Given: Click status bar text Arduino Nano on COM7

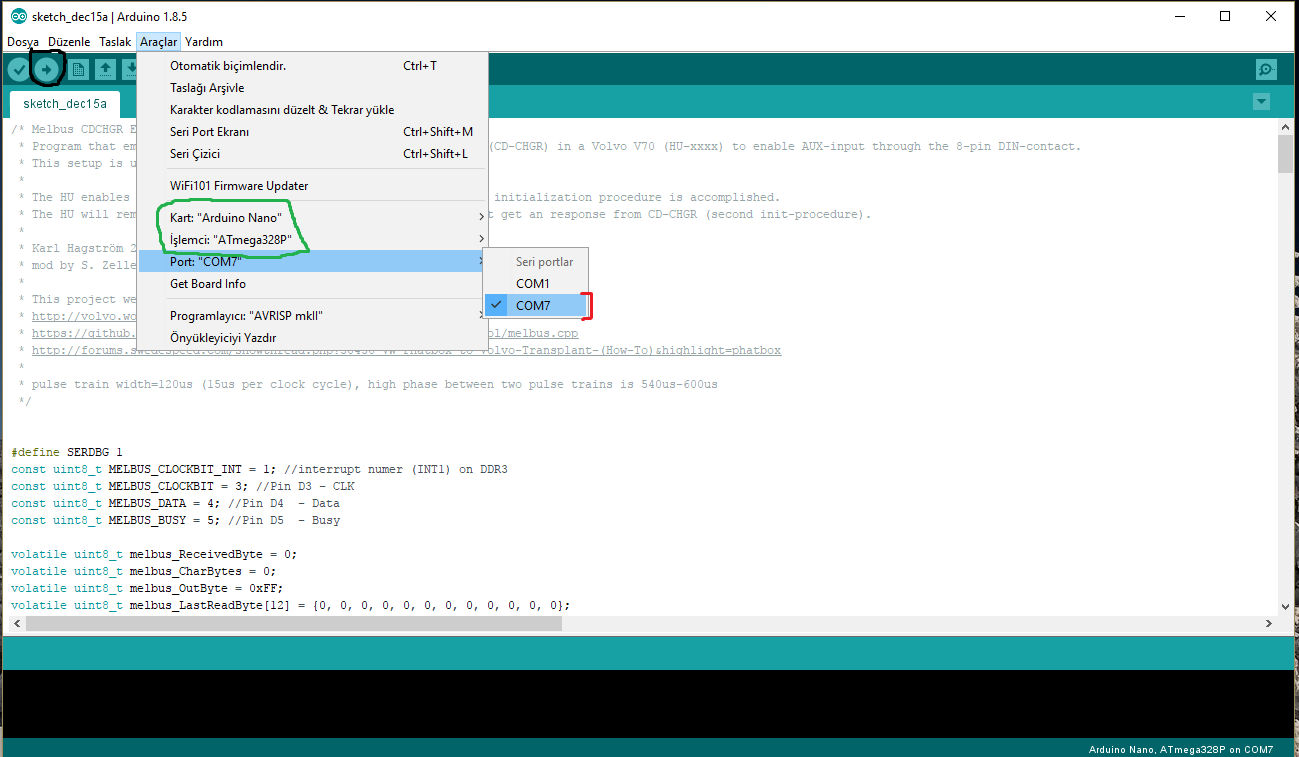Looking at the screenshot, I should tap(1181, 749).
